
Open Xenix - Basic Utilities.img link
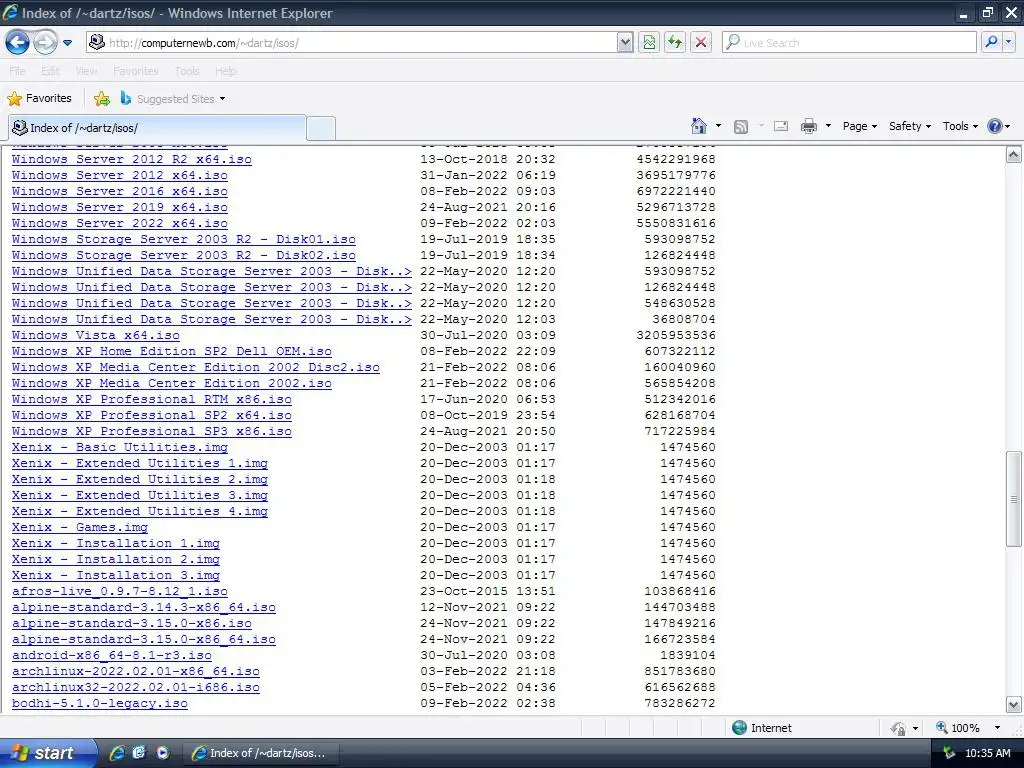120,447
